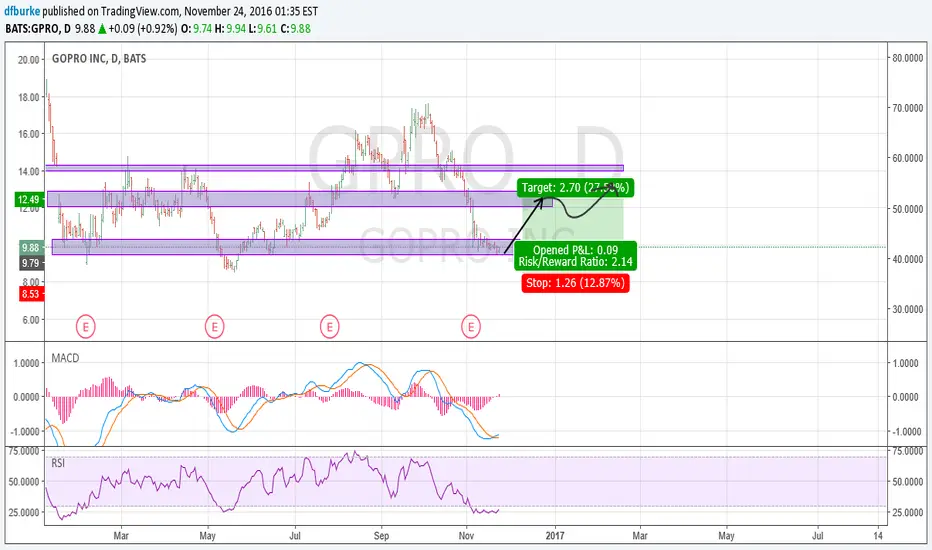Click the C:9.88 close value
The image size is (932, 550).
point(295,29)
